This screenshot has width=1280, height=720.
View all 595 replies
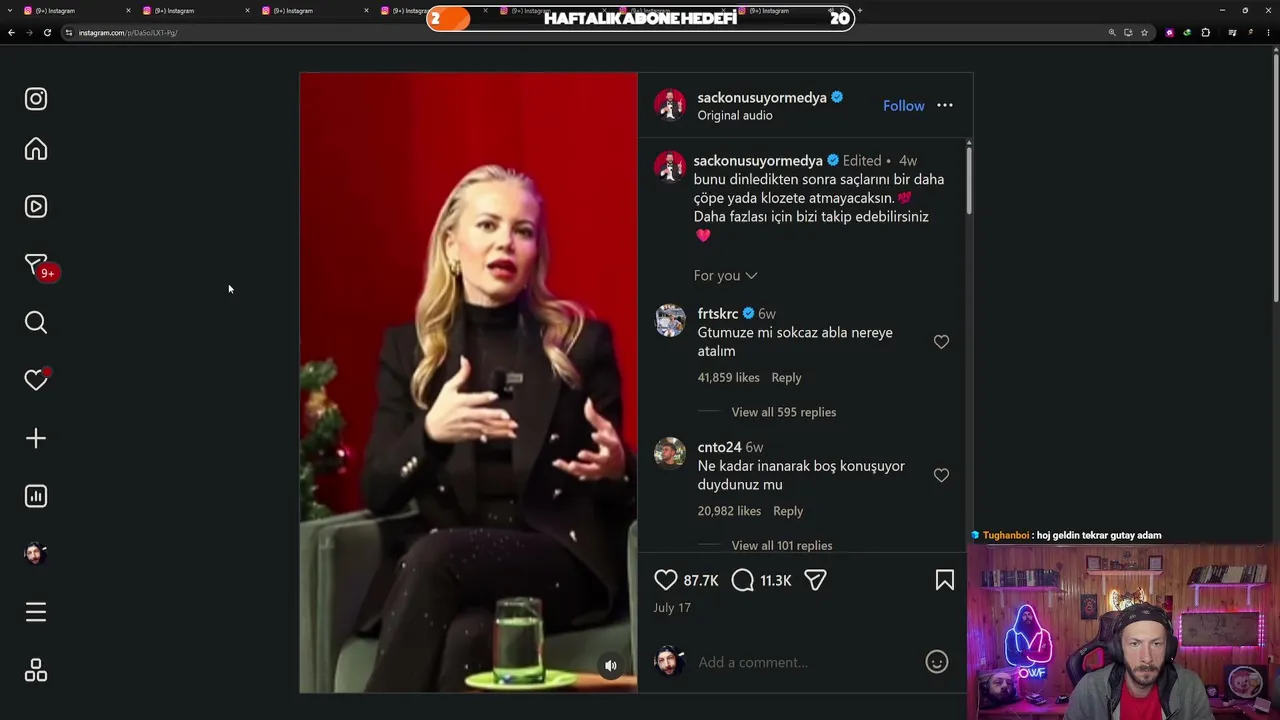tap(784, 412)
